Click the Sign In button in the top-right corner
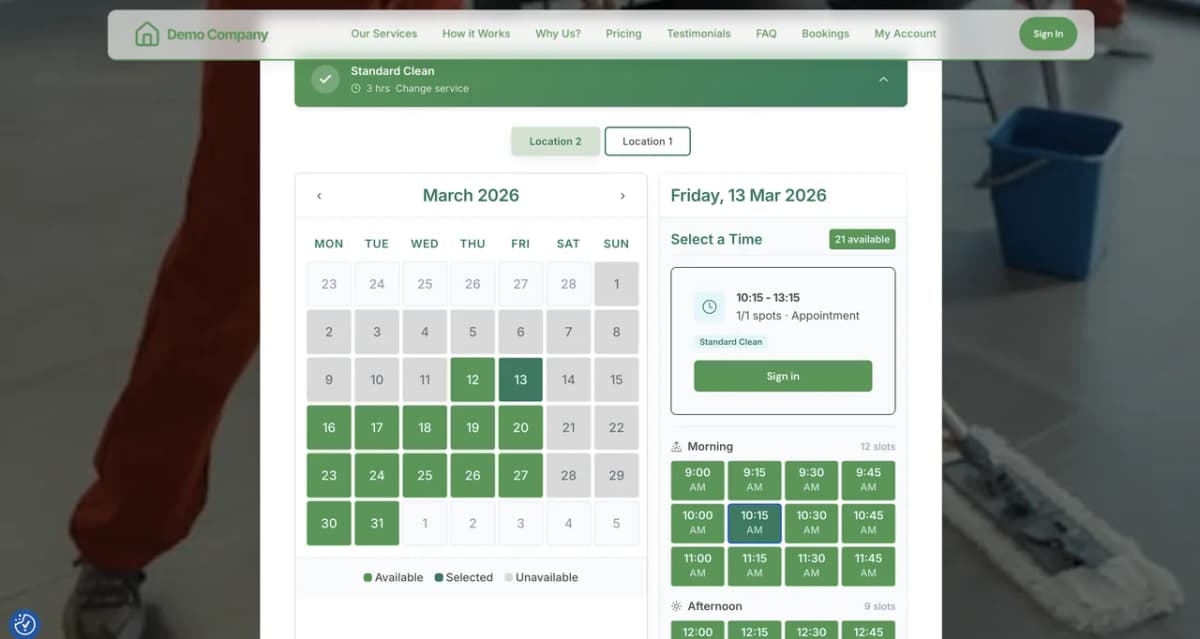 [x=1048, y=33]
